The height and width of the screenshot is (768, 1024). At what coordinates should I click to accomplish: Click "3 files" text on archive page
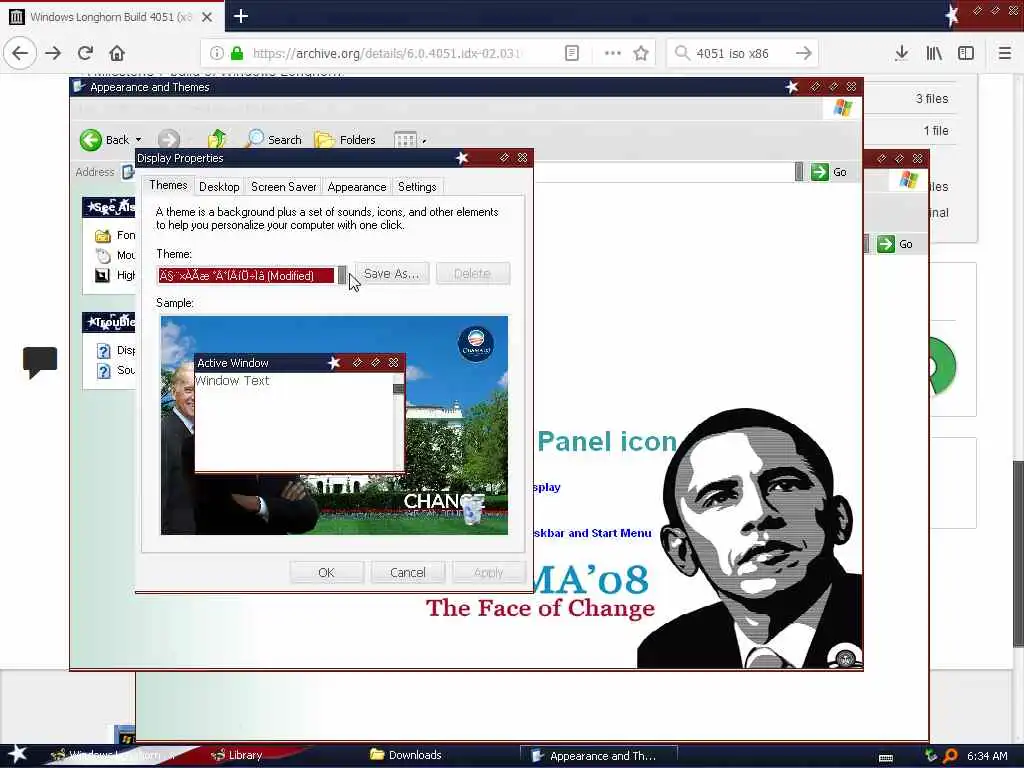[x=932, y=99]
